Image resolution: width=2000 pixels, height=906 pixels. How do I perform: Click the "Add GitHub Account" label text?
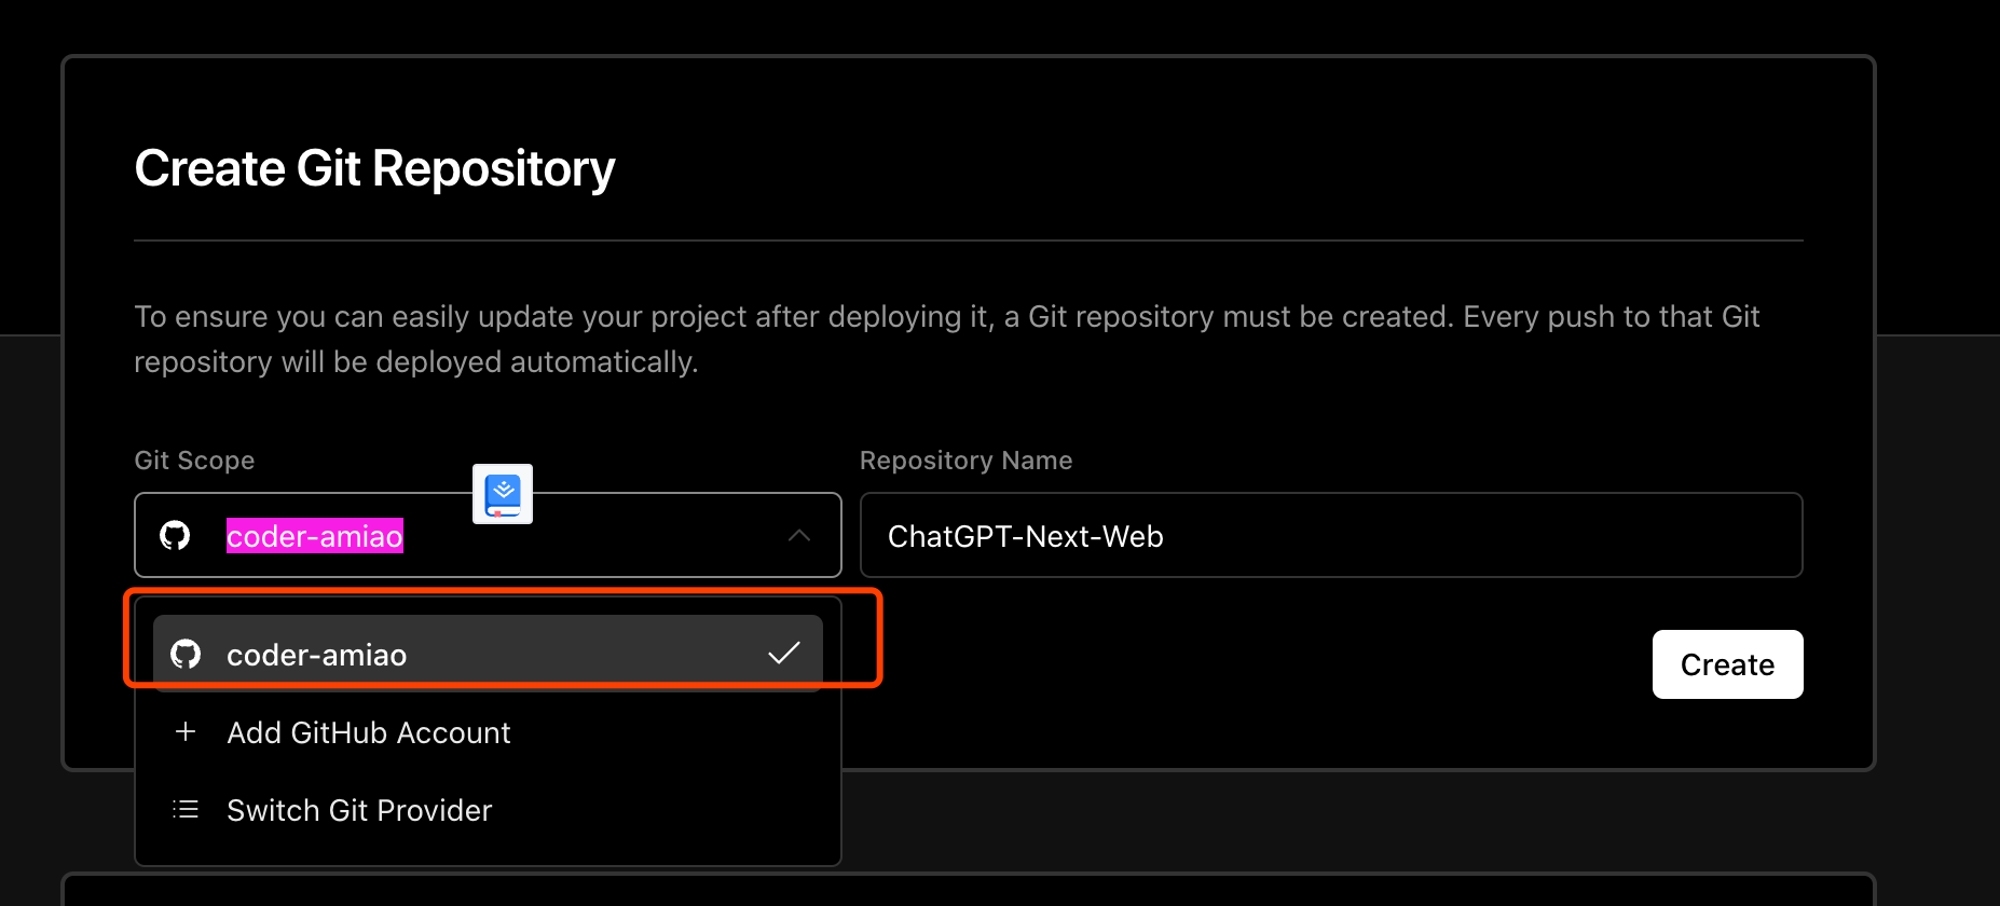(369, 732)
